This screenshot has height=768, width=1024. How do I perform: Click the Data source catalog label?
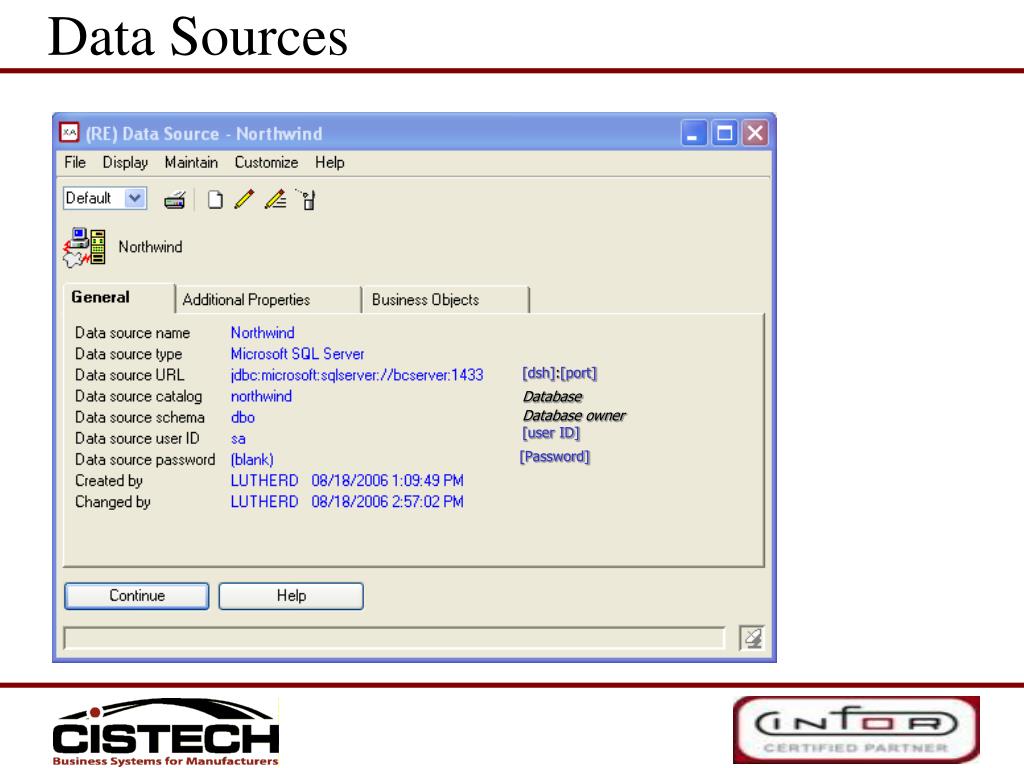coord(138,396)
